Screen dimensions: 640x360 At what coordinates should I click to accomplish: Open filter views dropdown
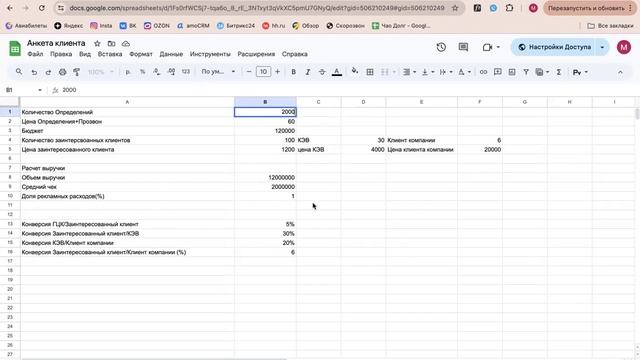(x=542, y=72)
